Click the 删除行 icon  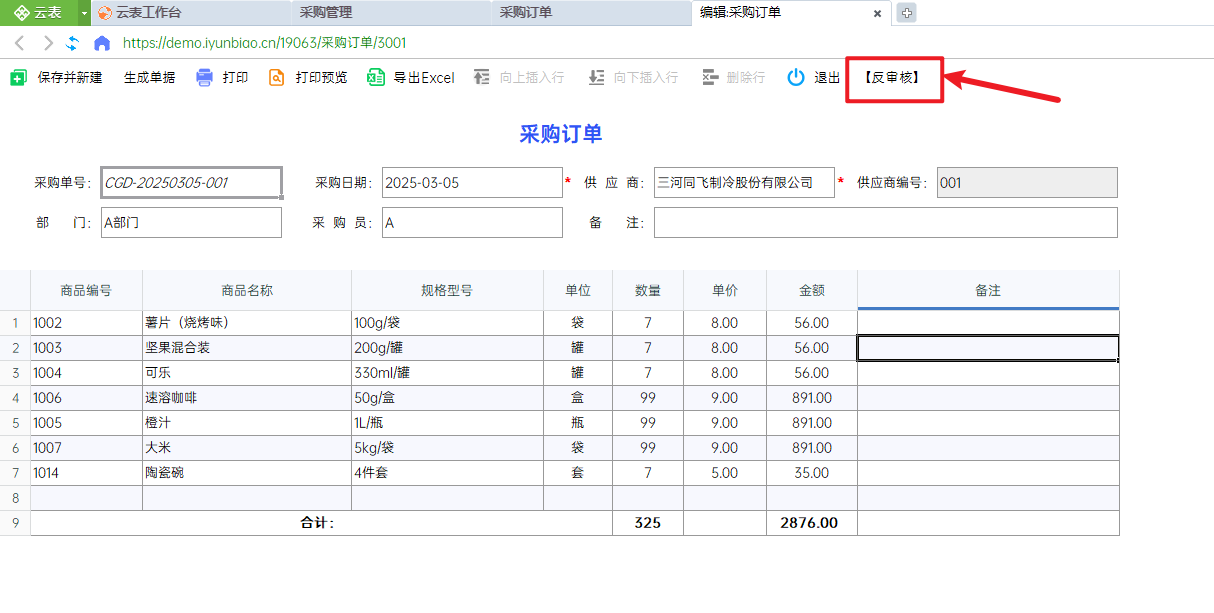[709, 77]
